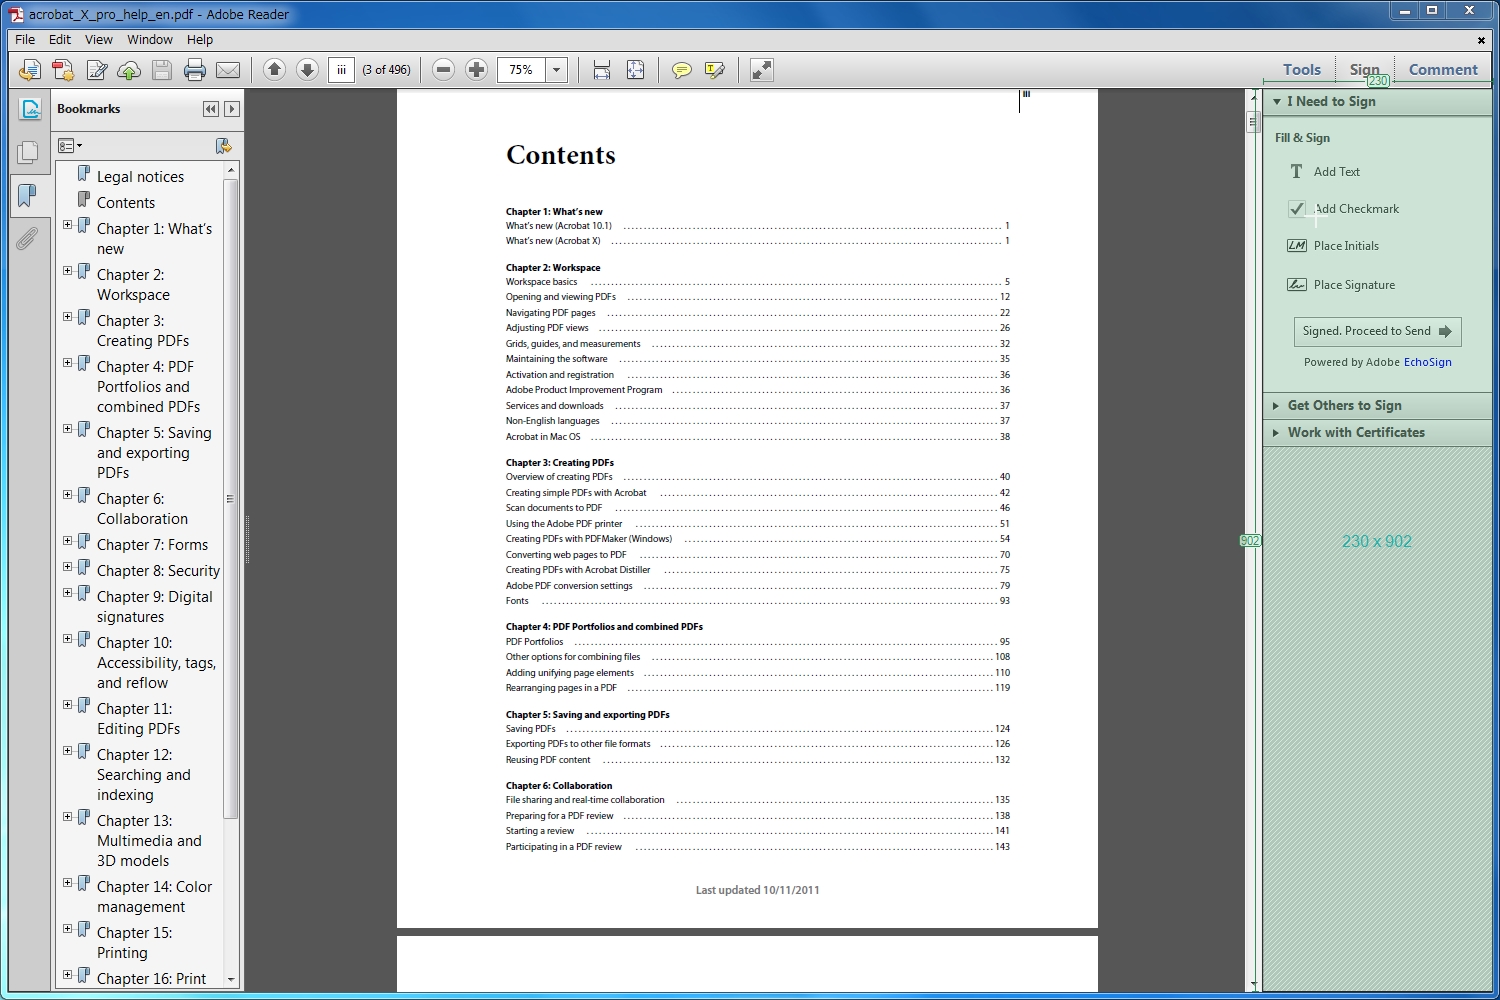Click the find current bookmark icon
The width and height of the screenshot is (1500, 1000).
coord(224,146)
